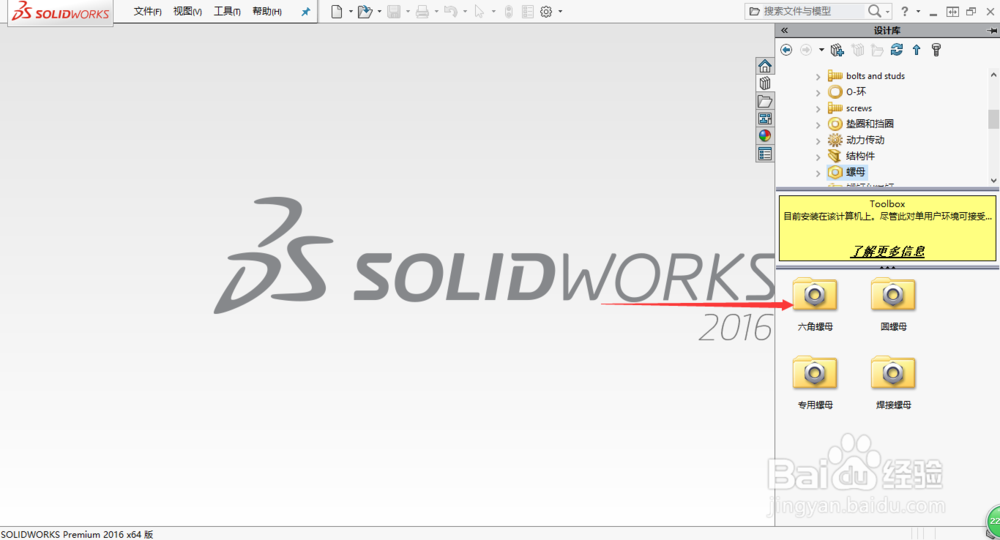This screenshot has height=540, width=1000.
Task: Click the 搜索文件与模型 search field
Action: (813, 11)
